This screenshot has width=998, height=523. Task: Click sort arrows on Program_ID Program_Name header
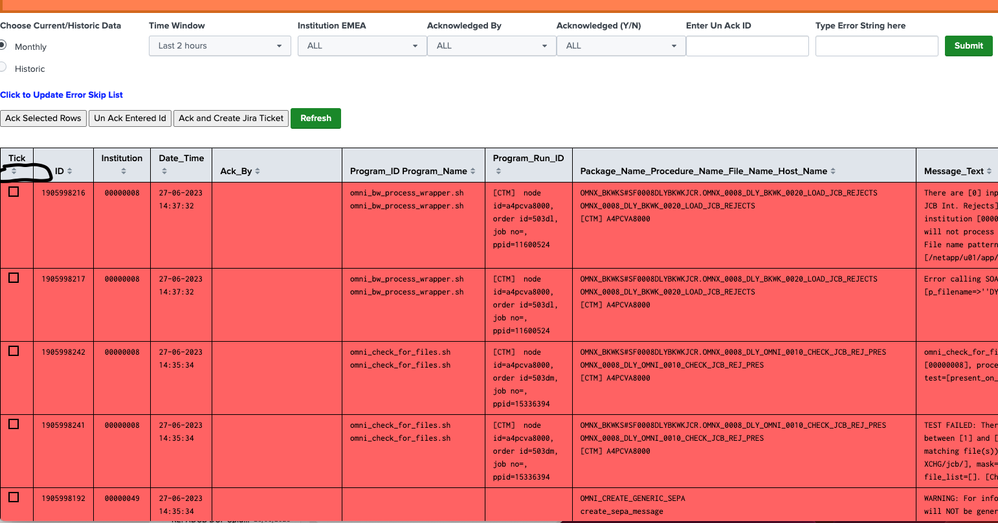tap(475, 172)
